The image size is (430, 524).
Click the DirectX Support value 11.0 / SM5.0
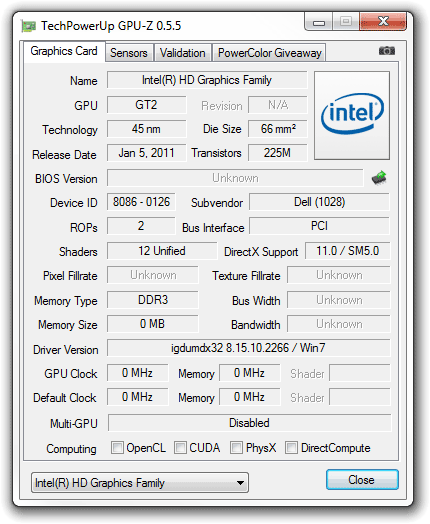pyautogui.click(x=347, y=251)
